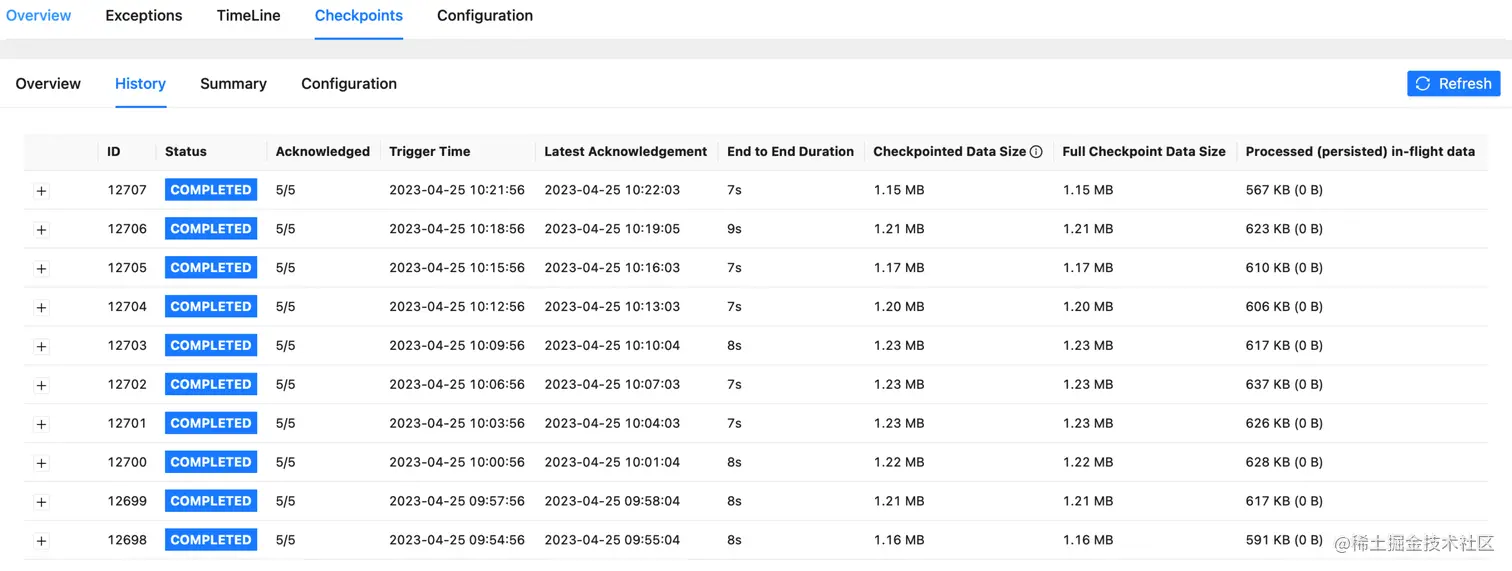Click the Acknowledged column header
Screen dimensions: 1512x571
(323, 152)
